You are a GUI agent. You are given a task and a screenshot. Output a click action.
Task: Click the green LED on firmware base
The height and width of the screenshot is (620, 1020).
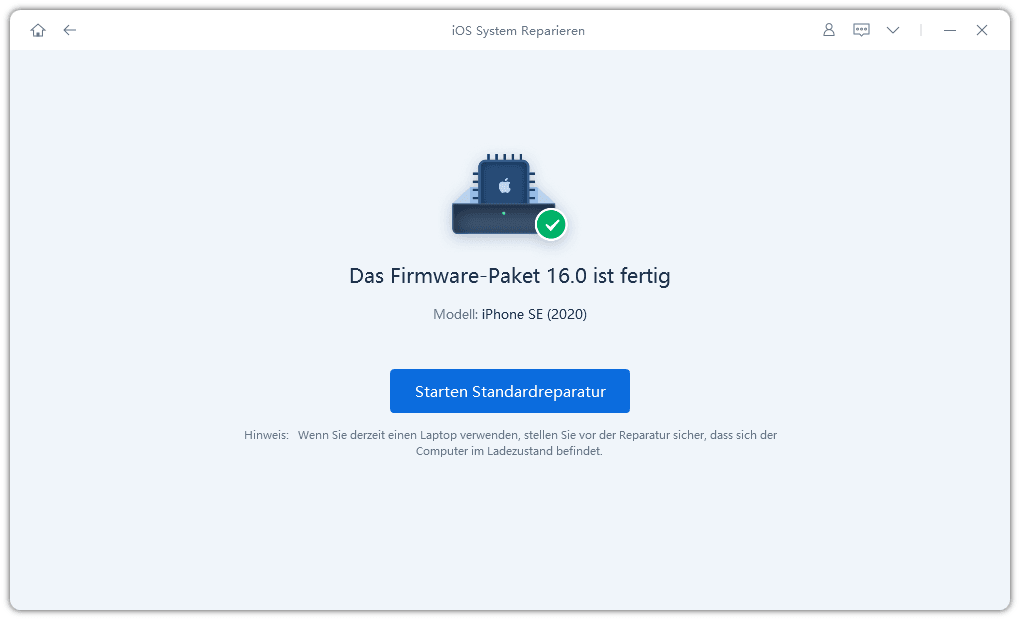503,213
